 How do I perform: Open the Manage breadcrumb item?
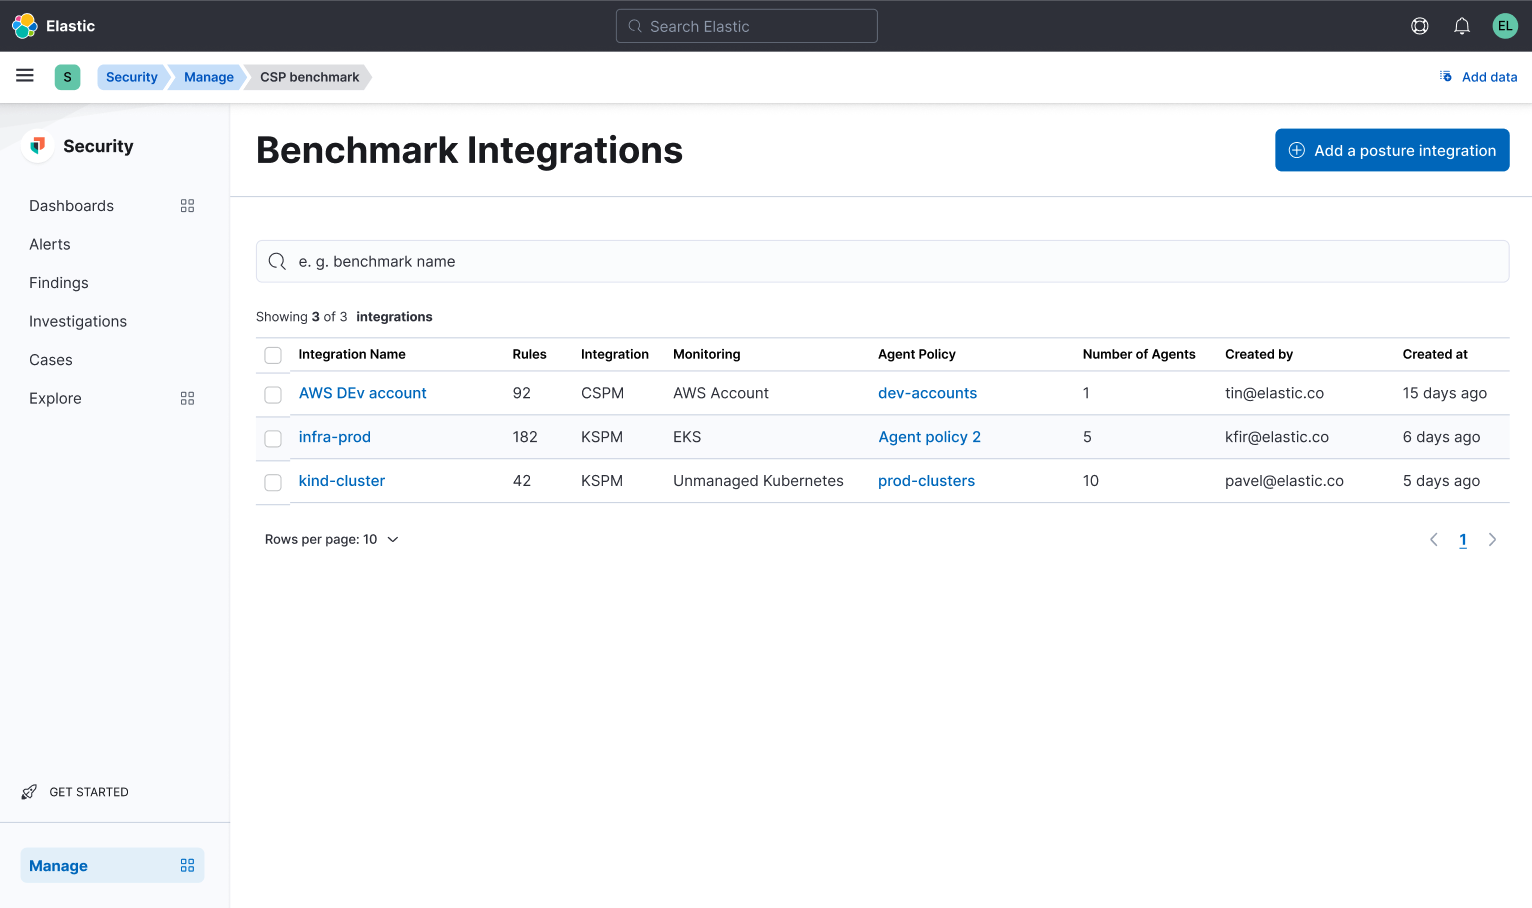tap(207, 76)
